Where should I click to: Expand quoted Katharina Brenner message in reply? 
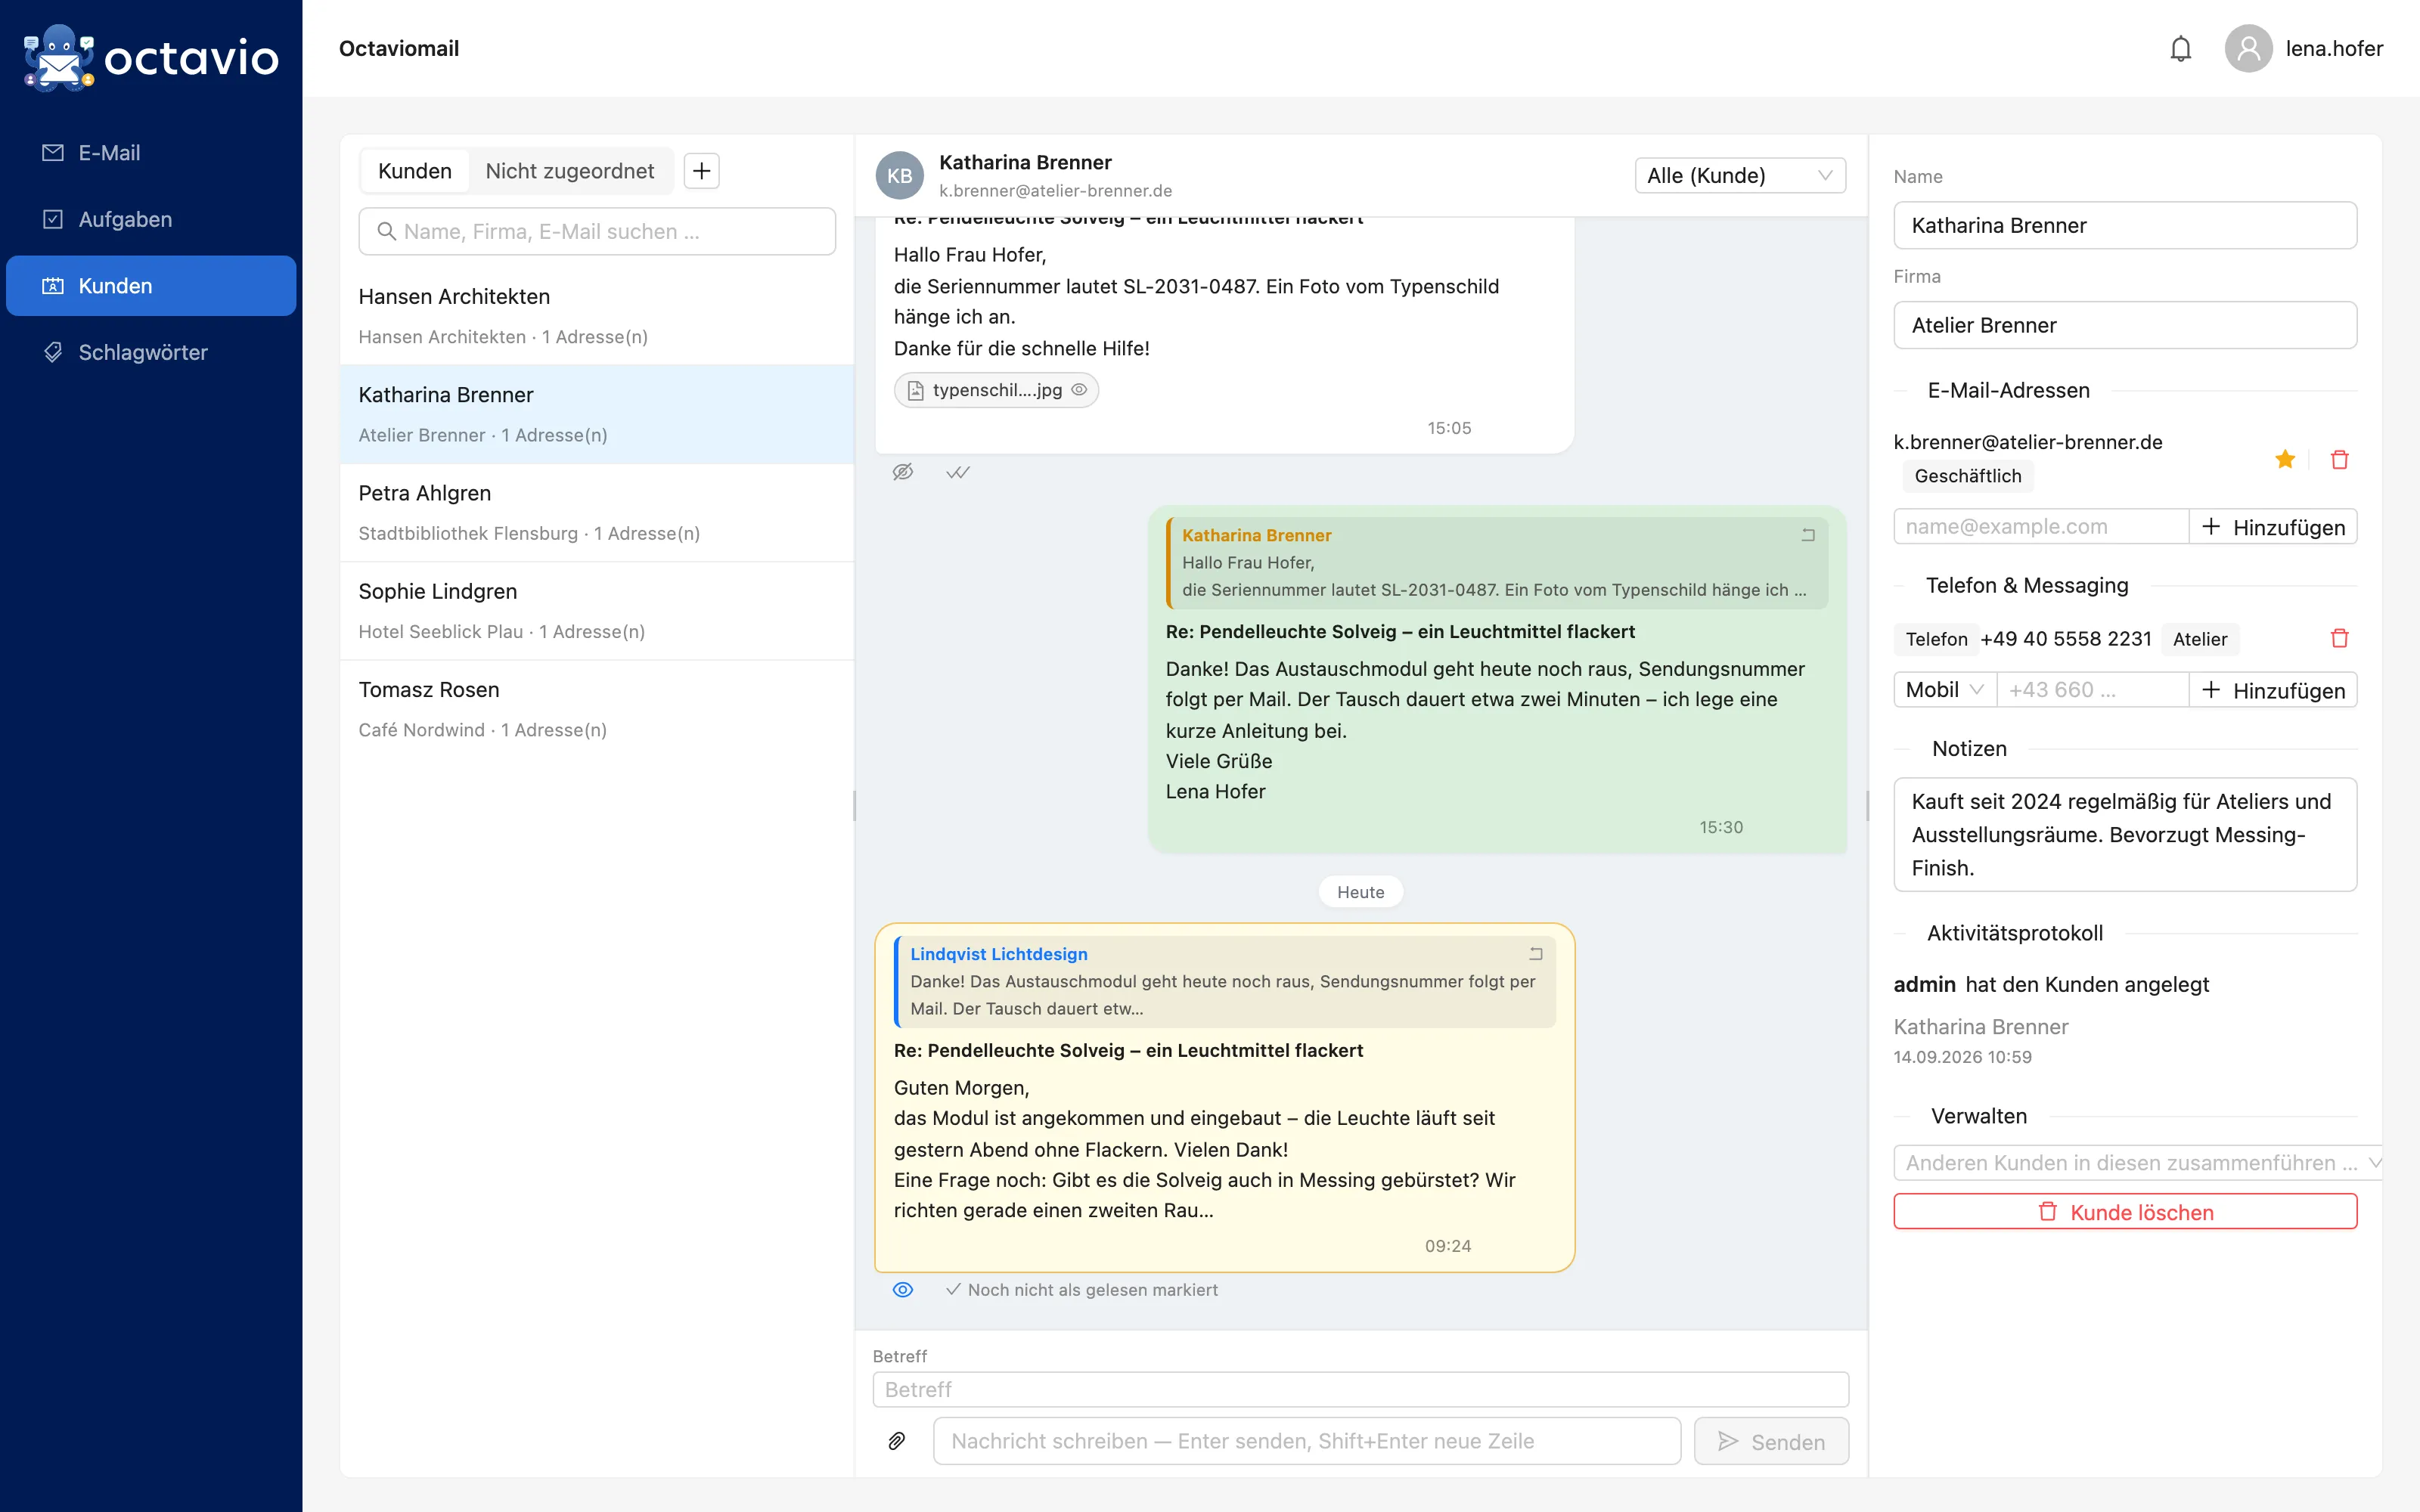click(1808, 535)
